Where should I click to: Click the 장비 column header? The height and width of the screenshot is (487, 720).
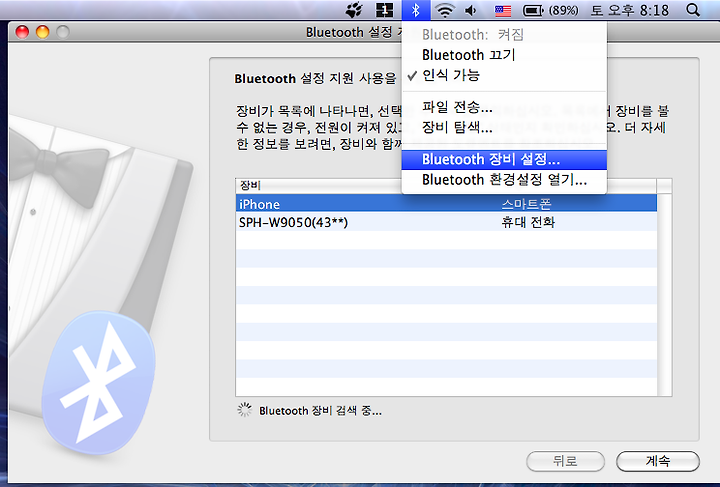318,185
